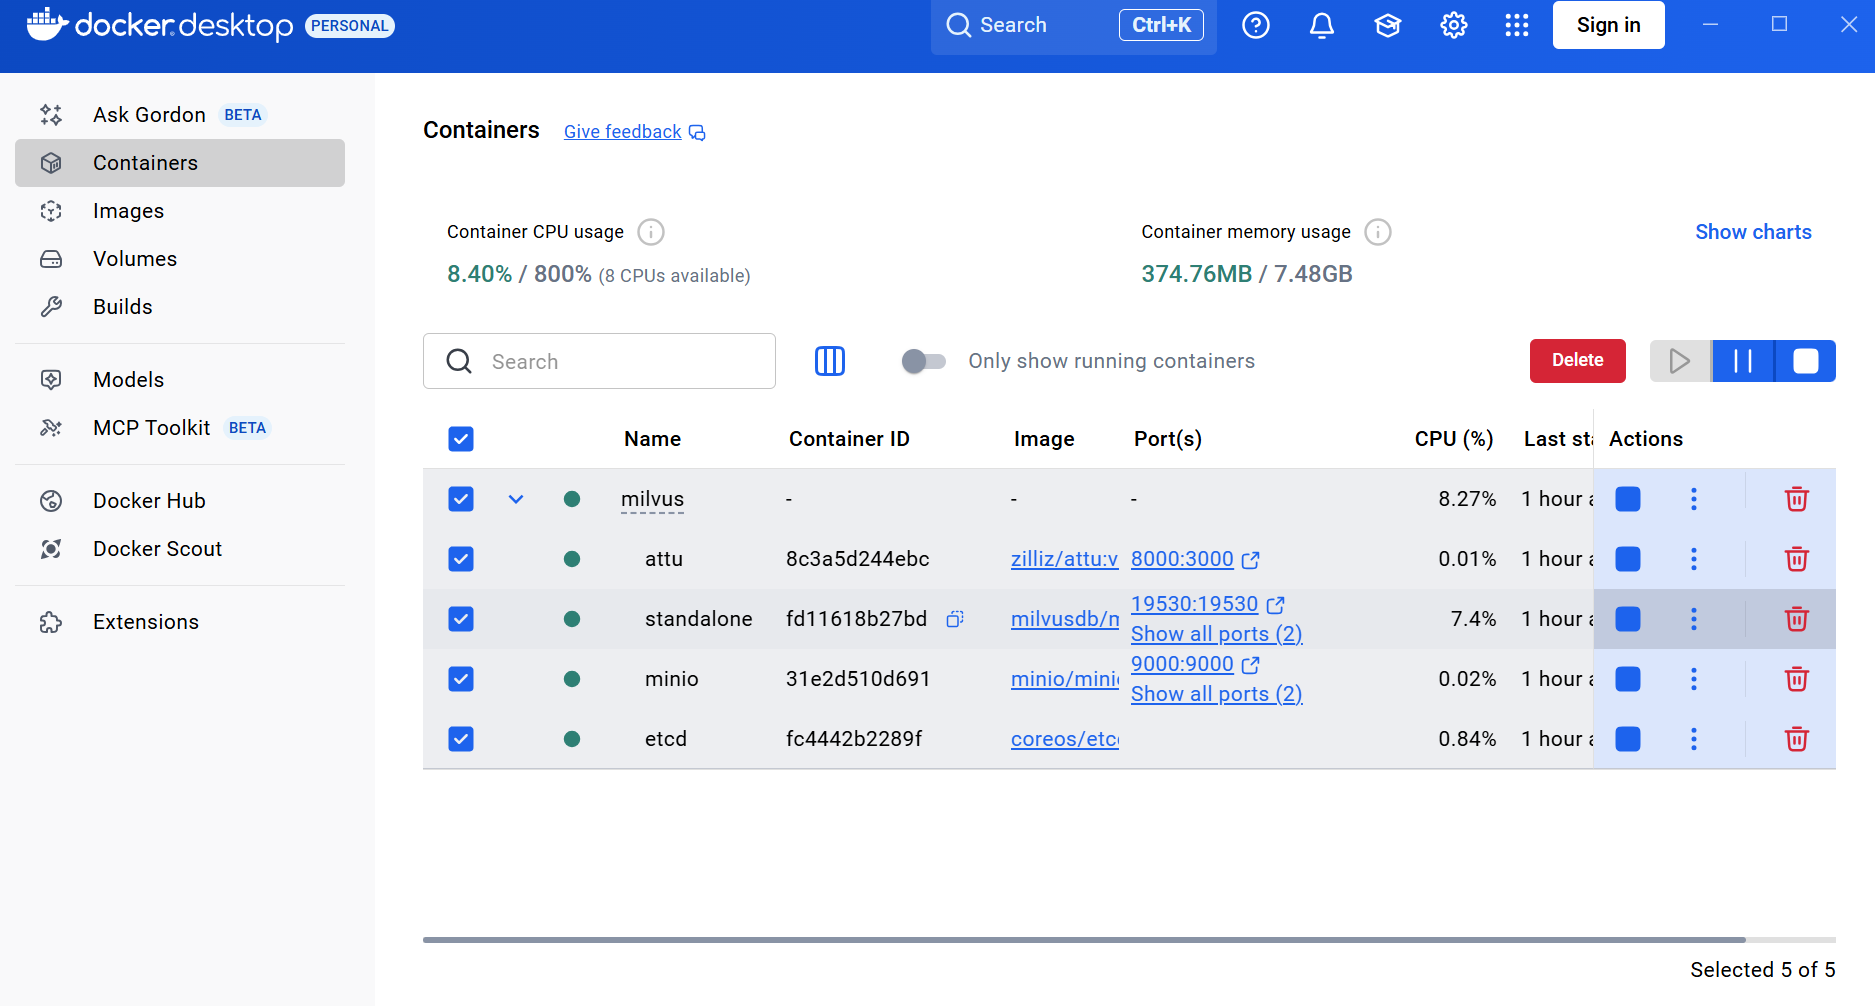
Task: Go to Volumes in the sidebar
Action: click(180, 259)
